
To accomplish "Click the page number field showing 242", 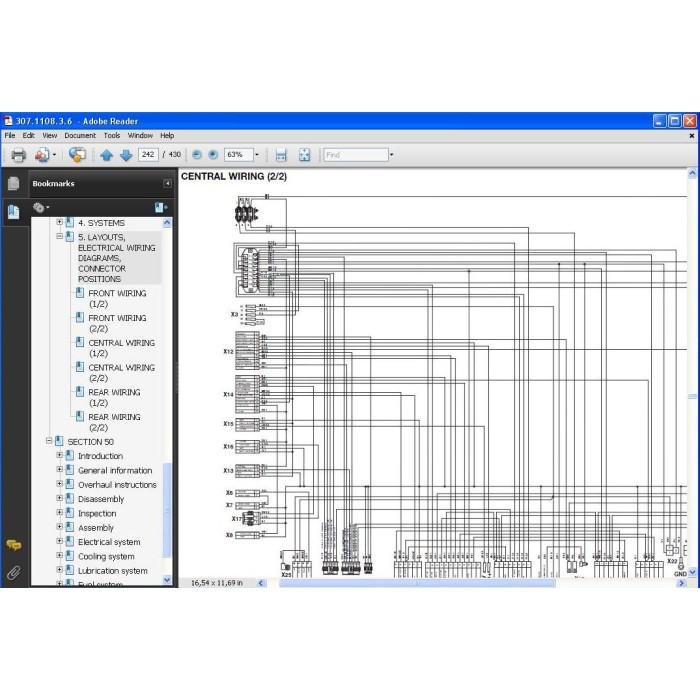I will [x=148, y=154].
